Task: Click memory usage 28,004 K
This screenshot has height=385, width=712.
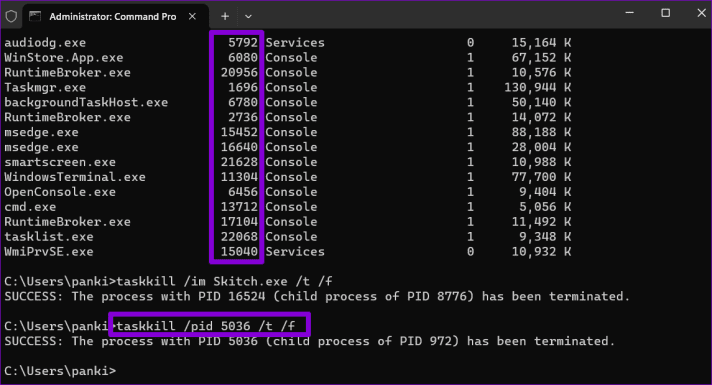Action: click(541, 148)
